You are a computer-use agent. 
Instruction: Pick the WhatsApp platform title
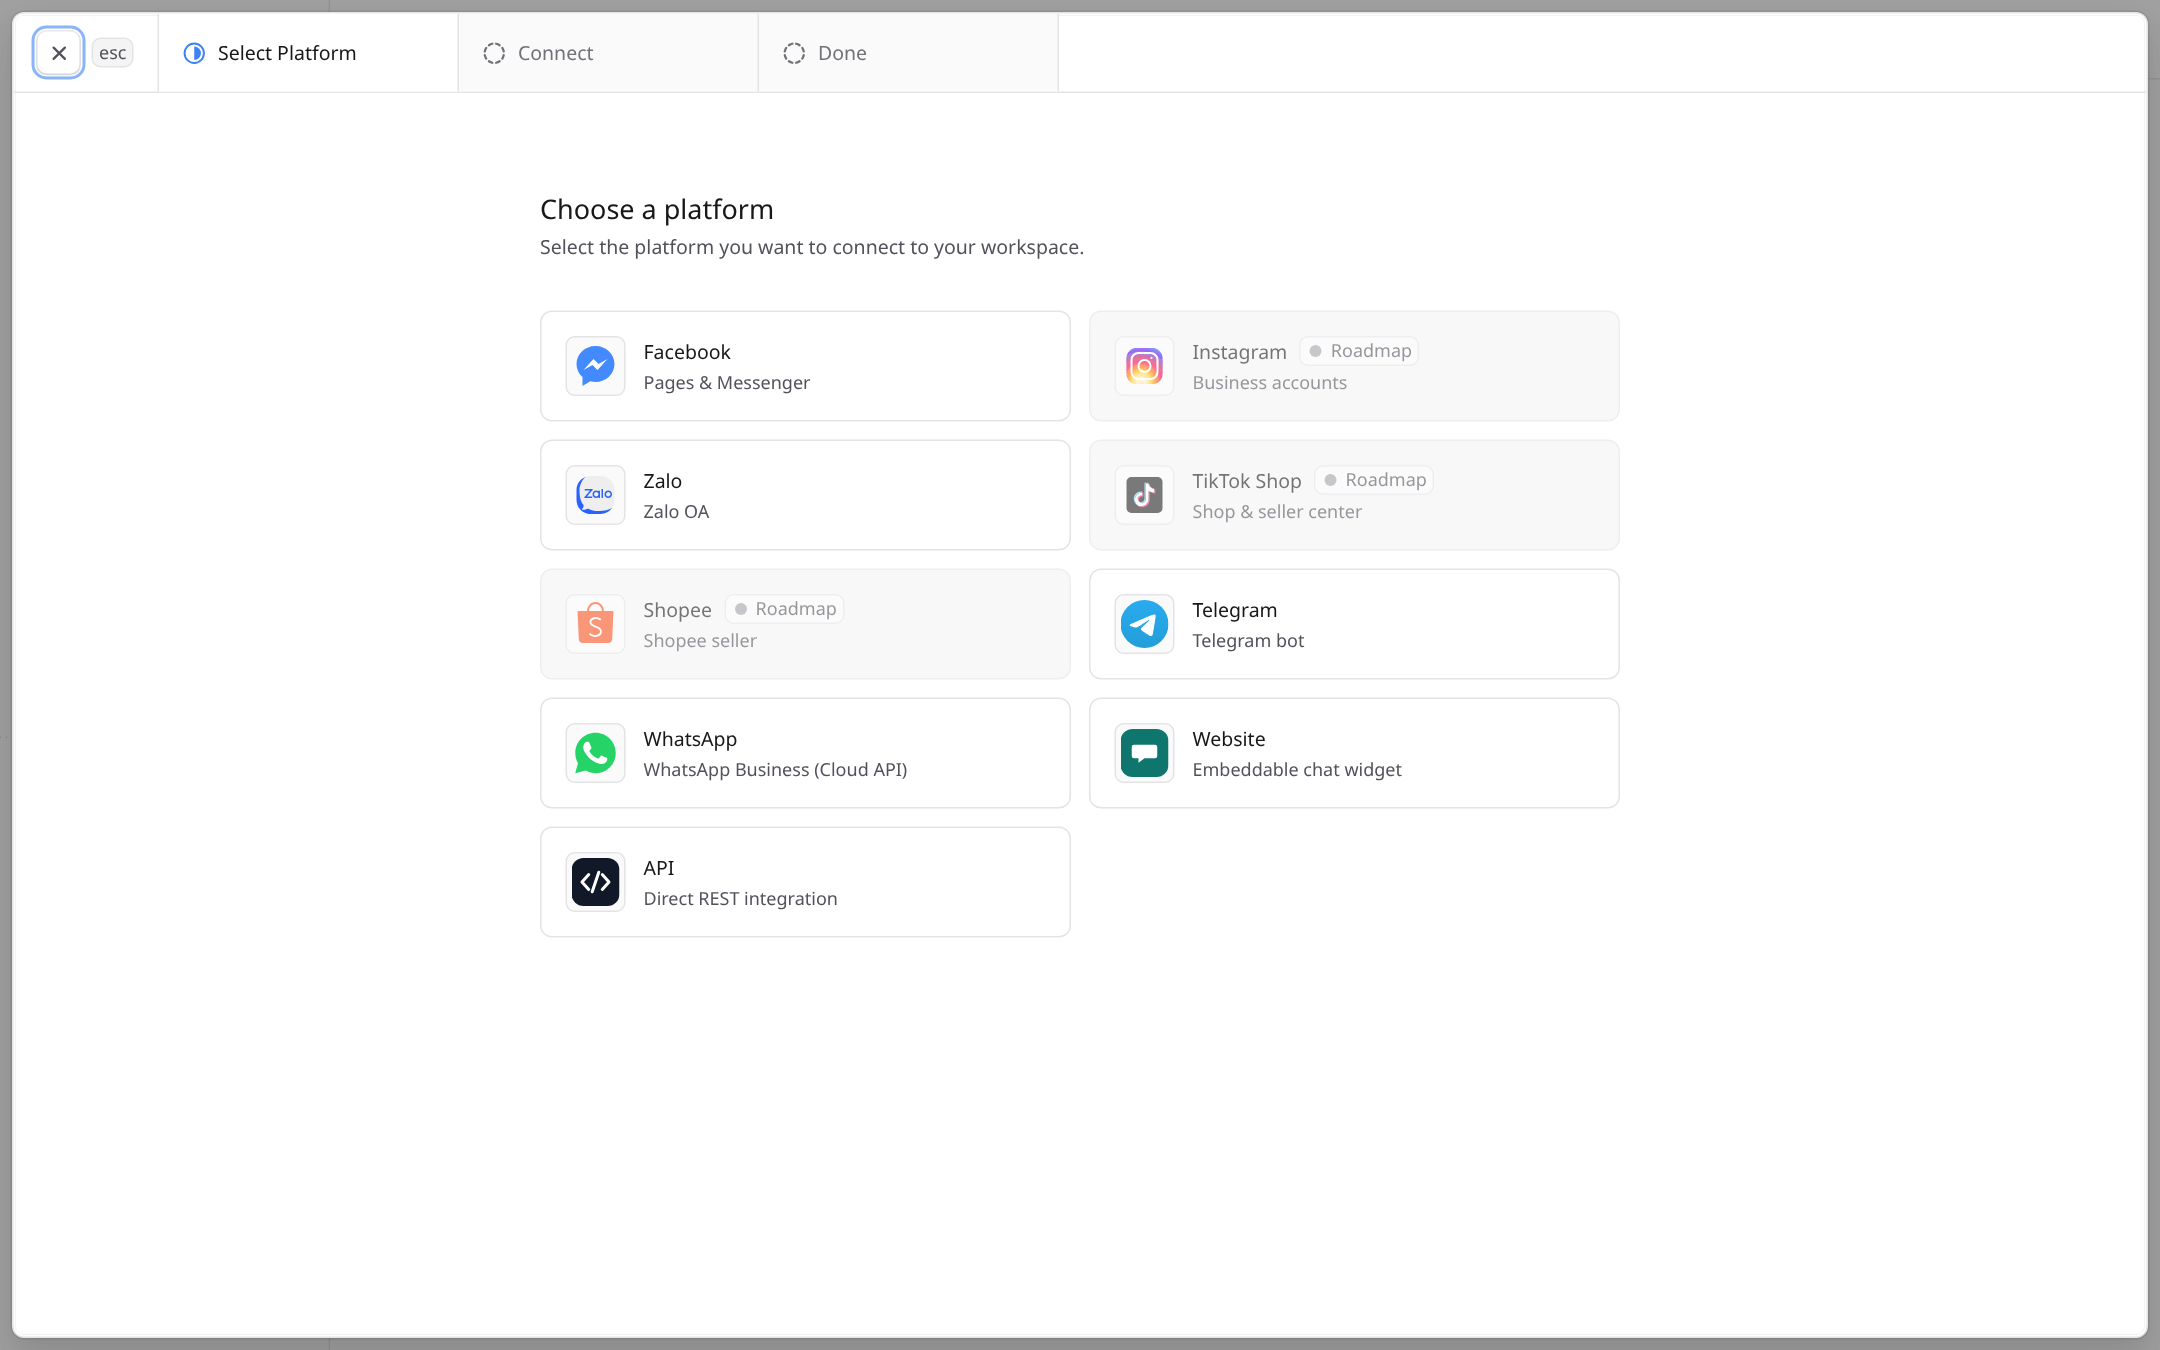pos(690,739)
